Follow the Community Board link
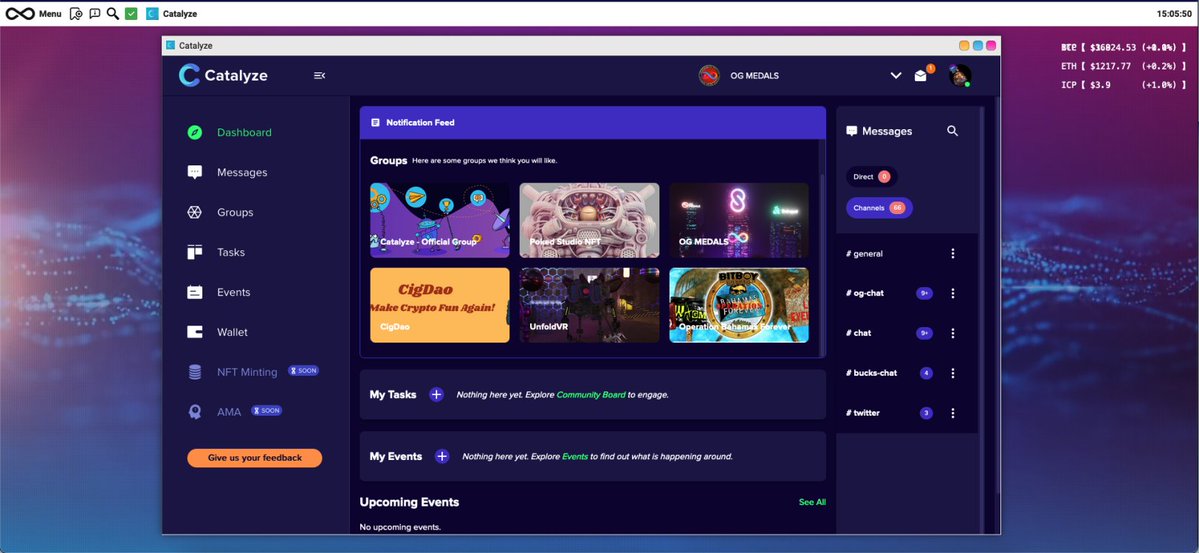The width and height of the screenshot is (1199, 553). 591,395
